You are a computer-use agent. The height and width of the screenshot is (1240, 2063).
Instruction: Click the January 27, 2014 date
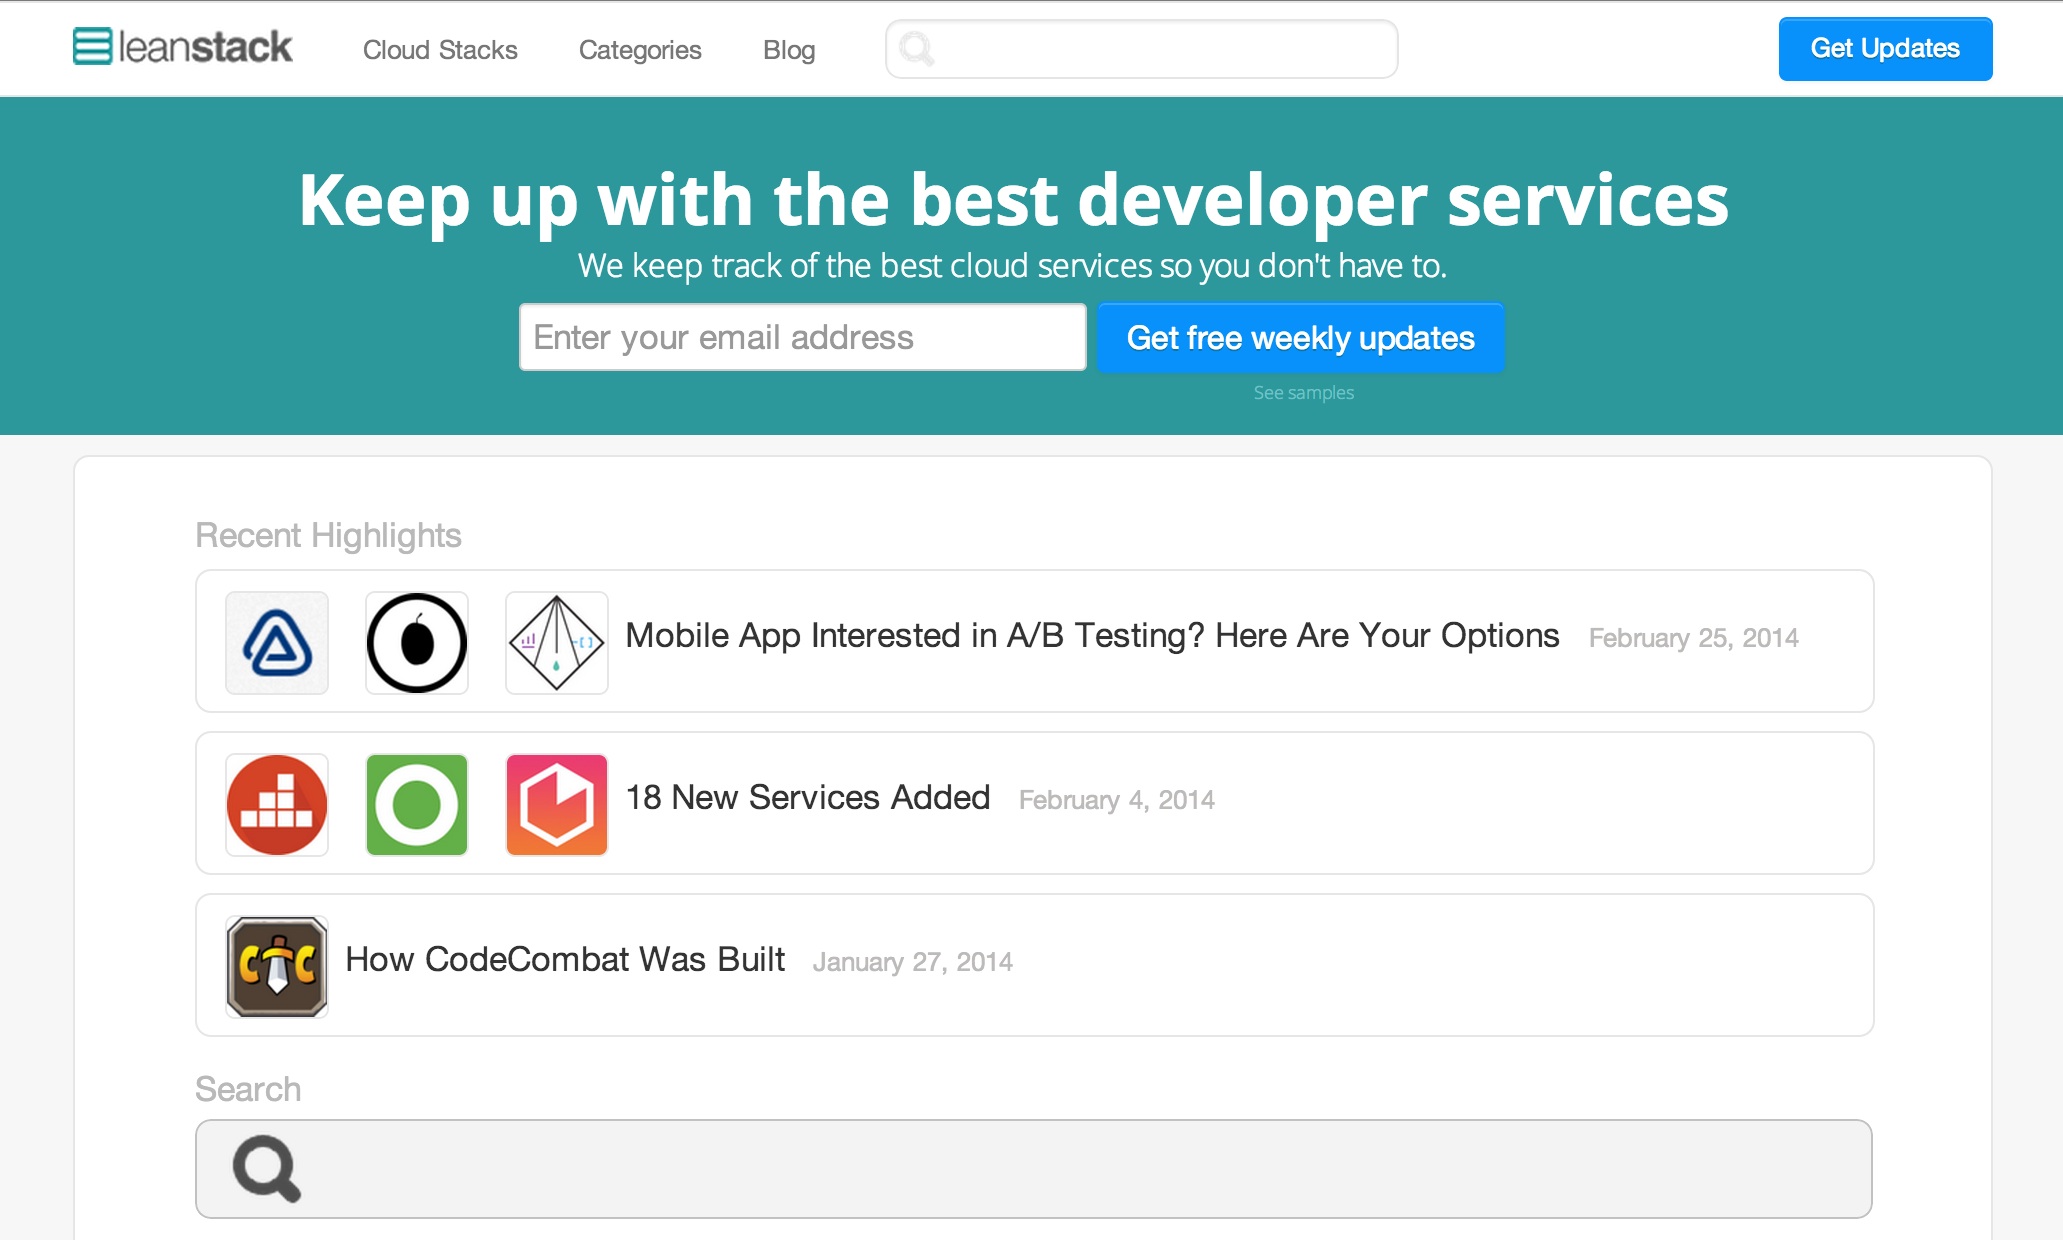pos(912,962)
